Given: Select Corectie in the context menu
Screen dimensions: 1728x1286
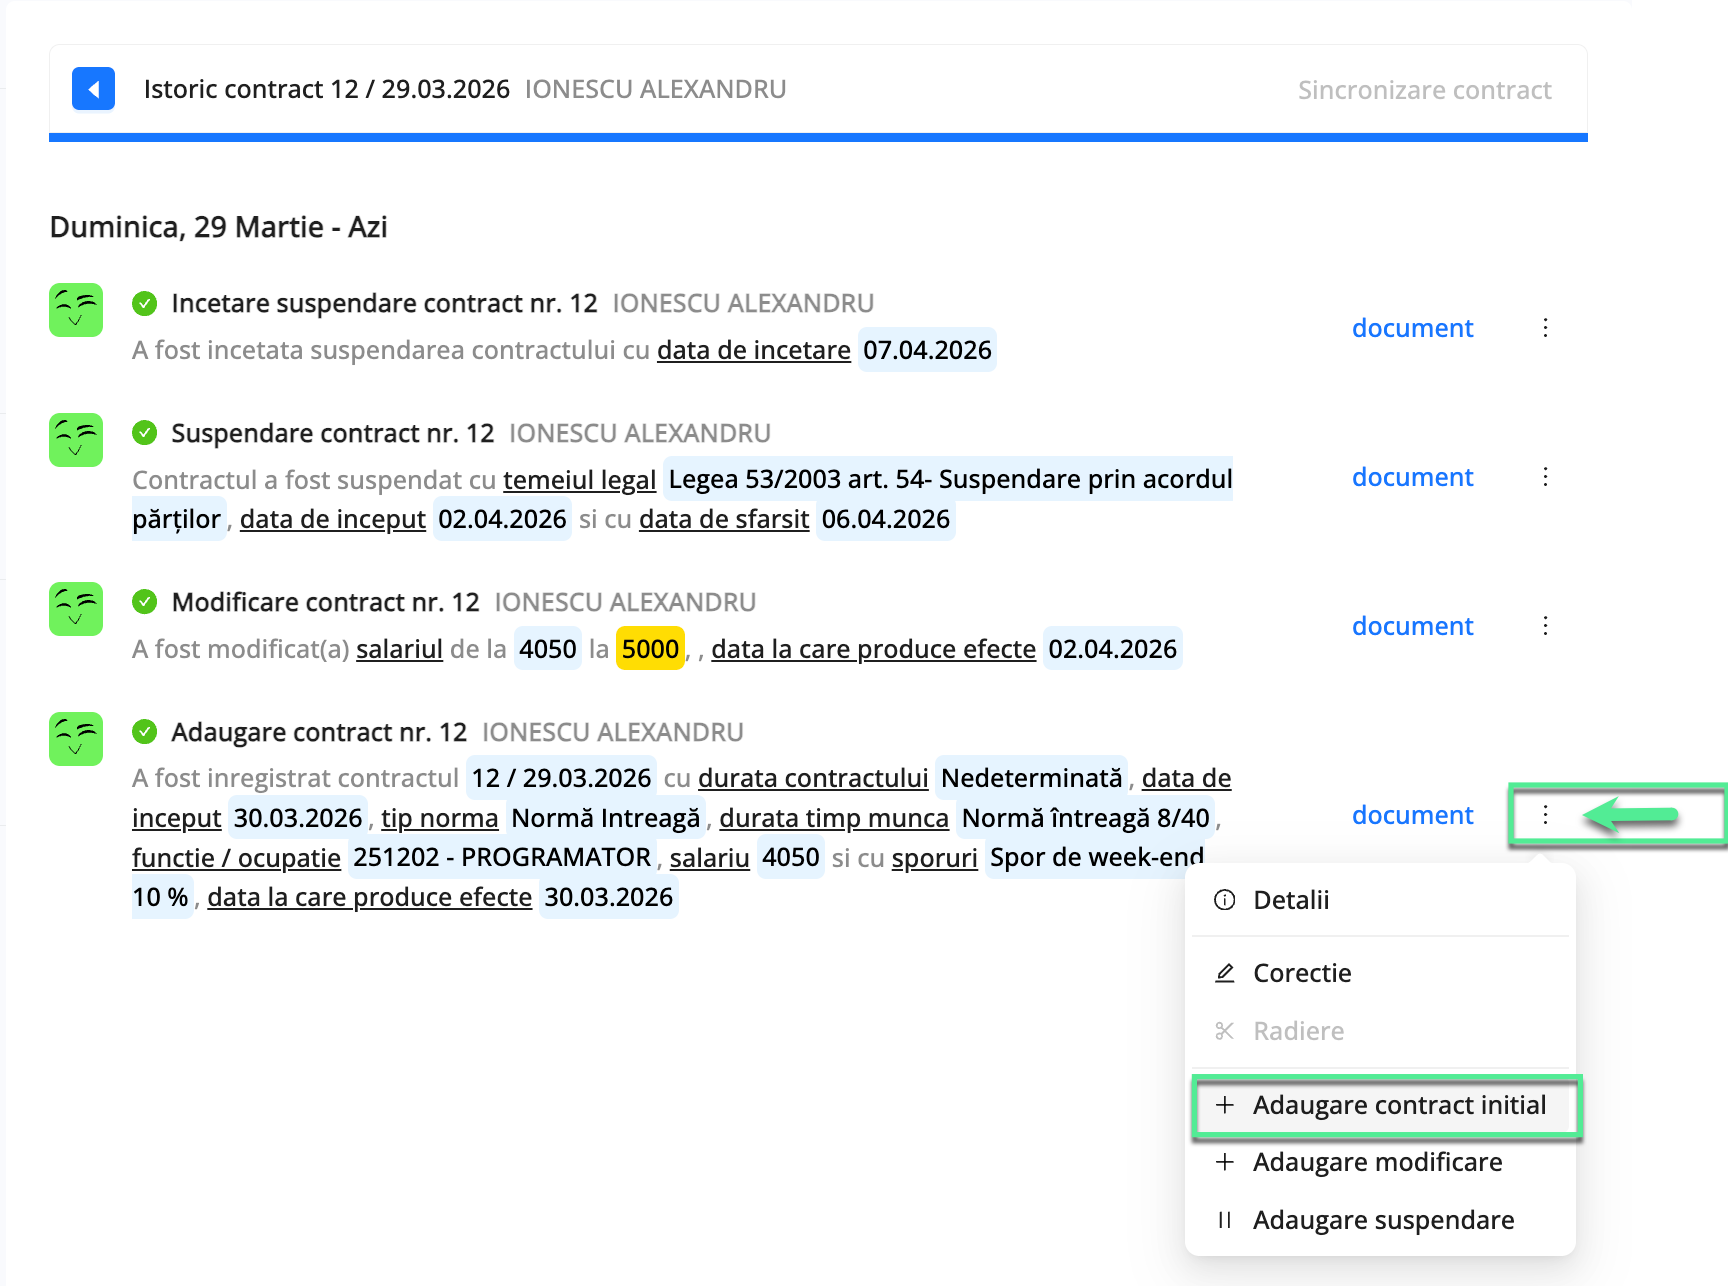Looking at the screenshot, I should click(1302, 972).
